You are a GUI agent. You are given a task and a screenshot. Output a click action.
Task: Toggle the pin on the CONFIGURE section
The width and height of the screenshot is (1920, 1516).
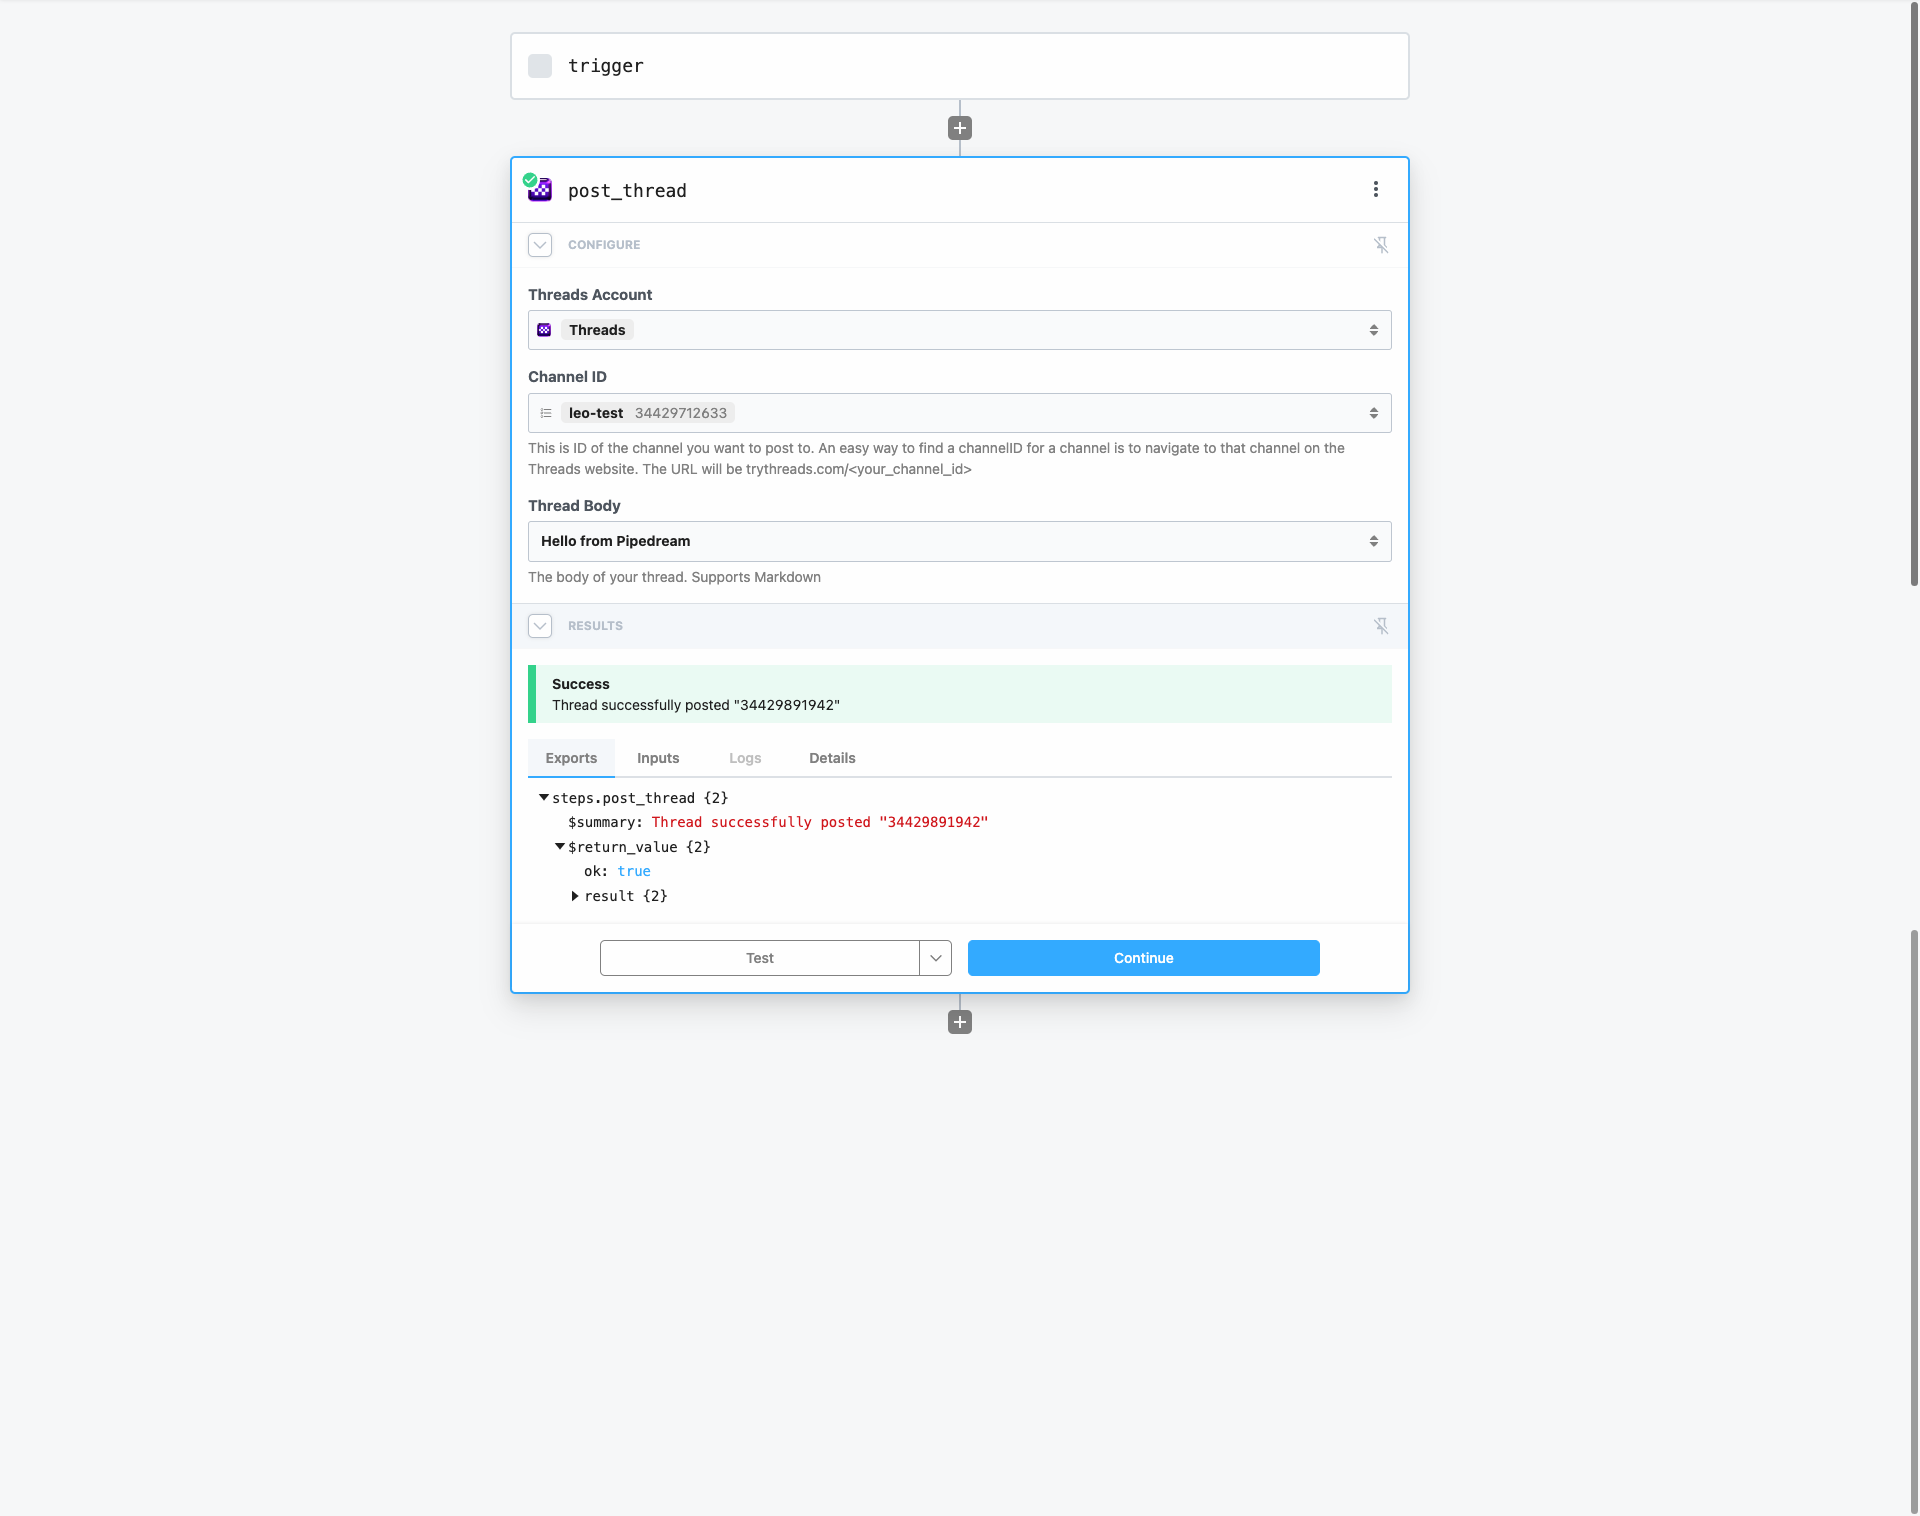pos(1381,245)
